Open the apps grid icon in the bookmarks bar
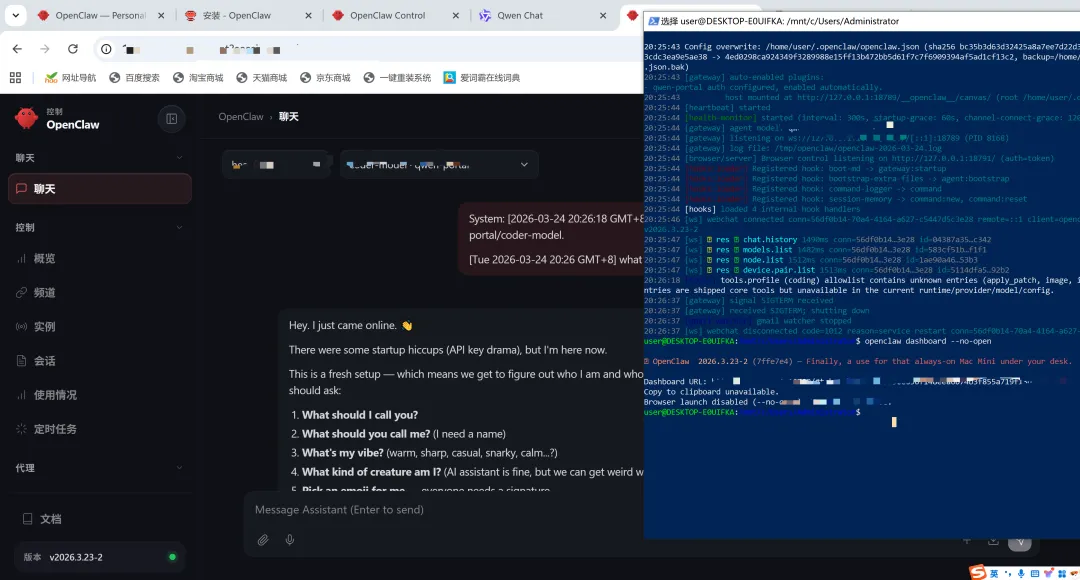This screenshot has width=1080, height=580. [x=15, y=78]
